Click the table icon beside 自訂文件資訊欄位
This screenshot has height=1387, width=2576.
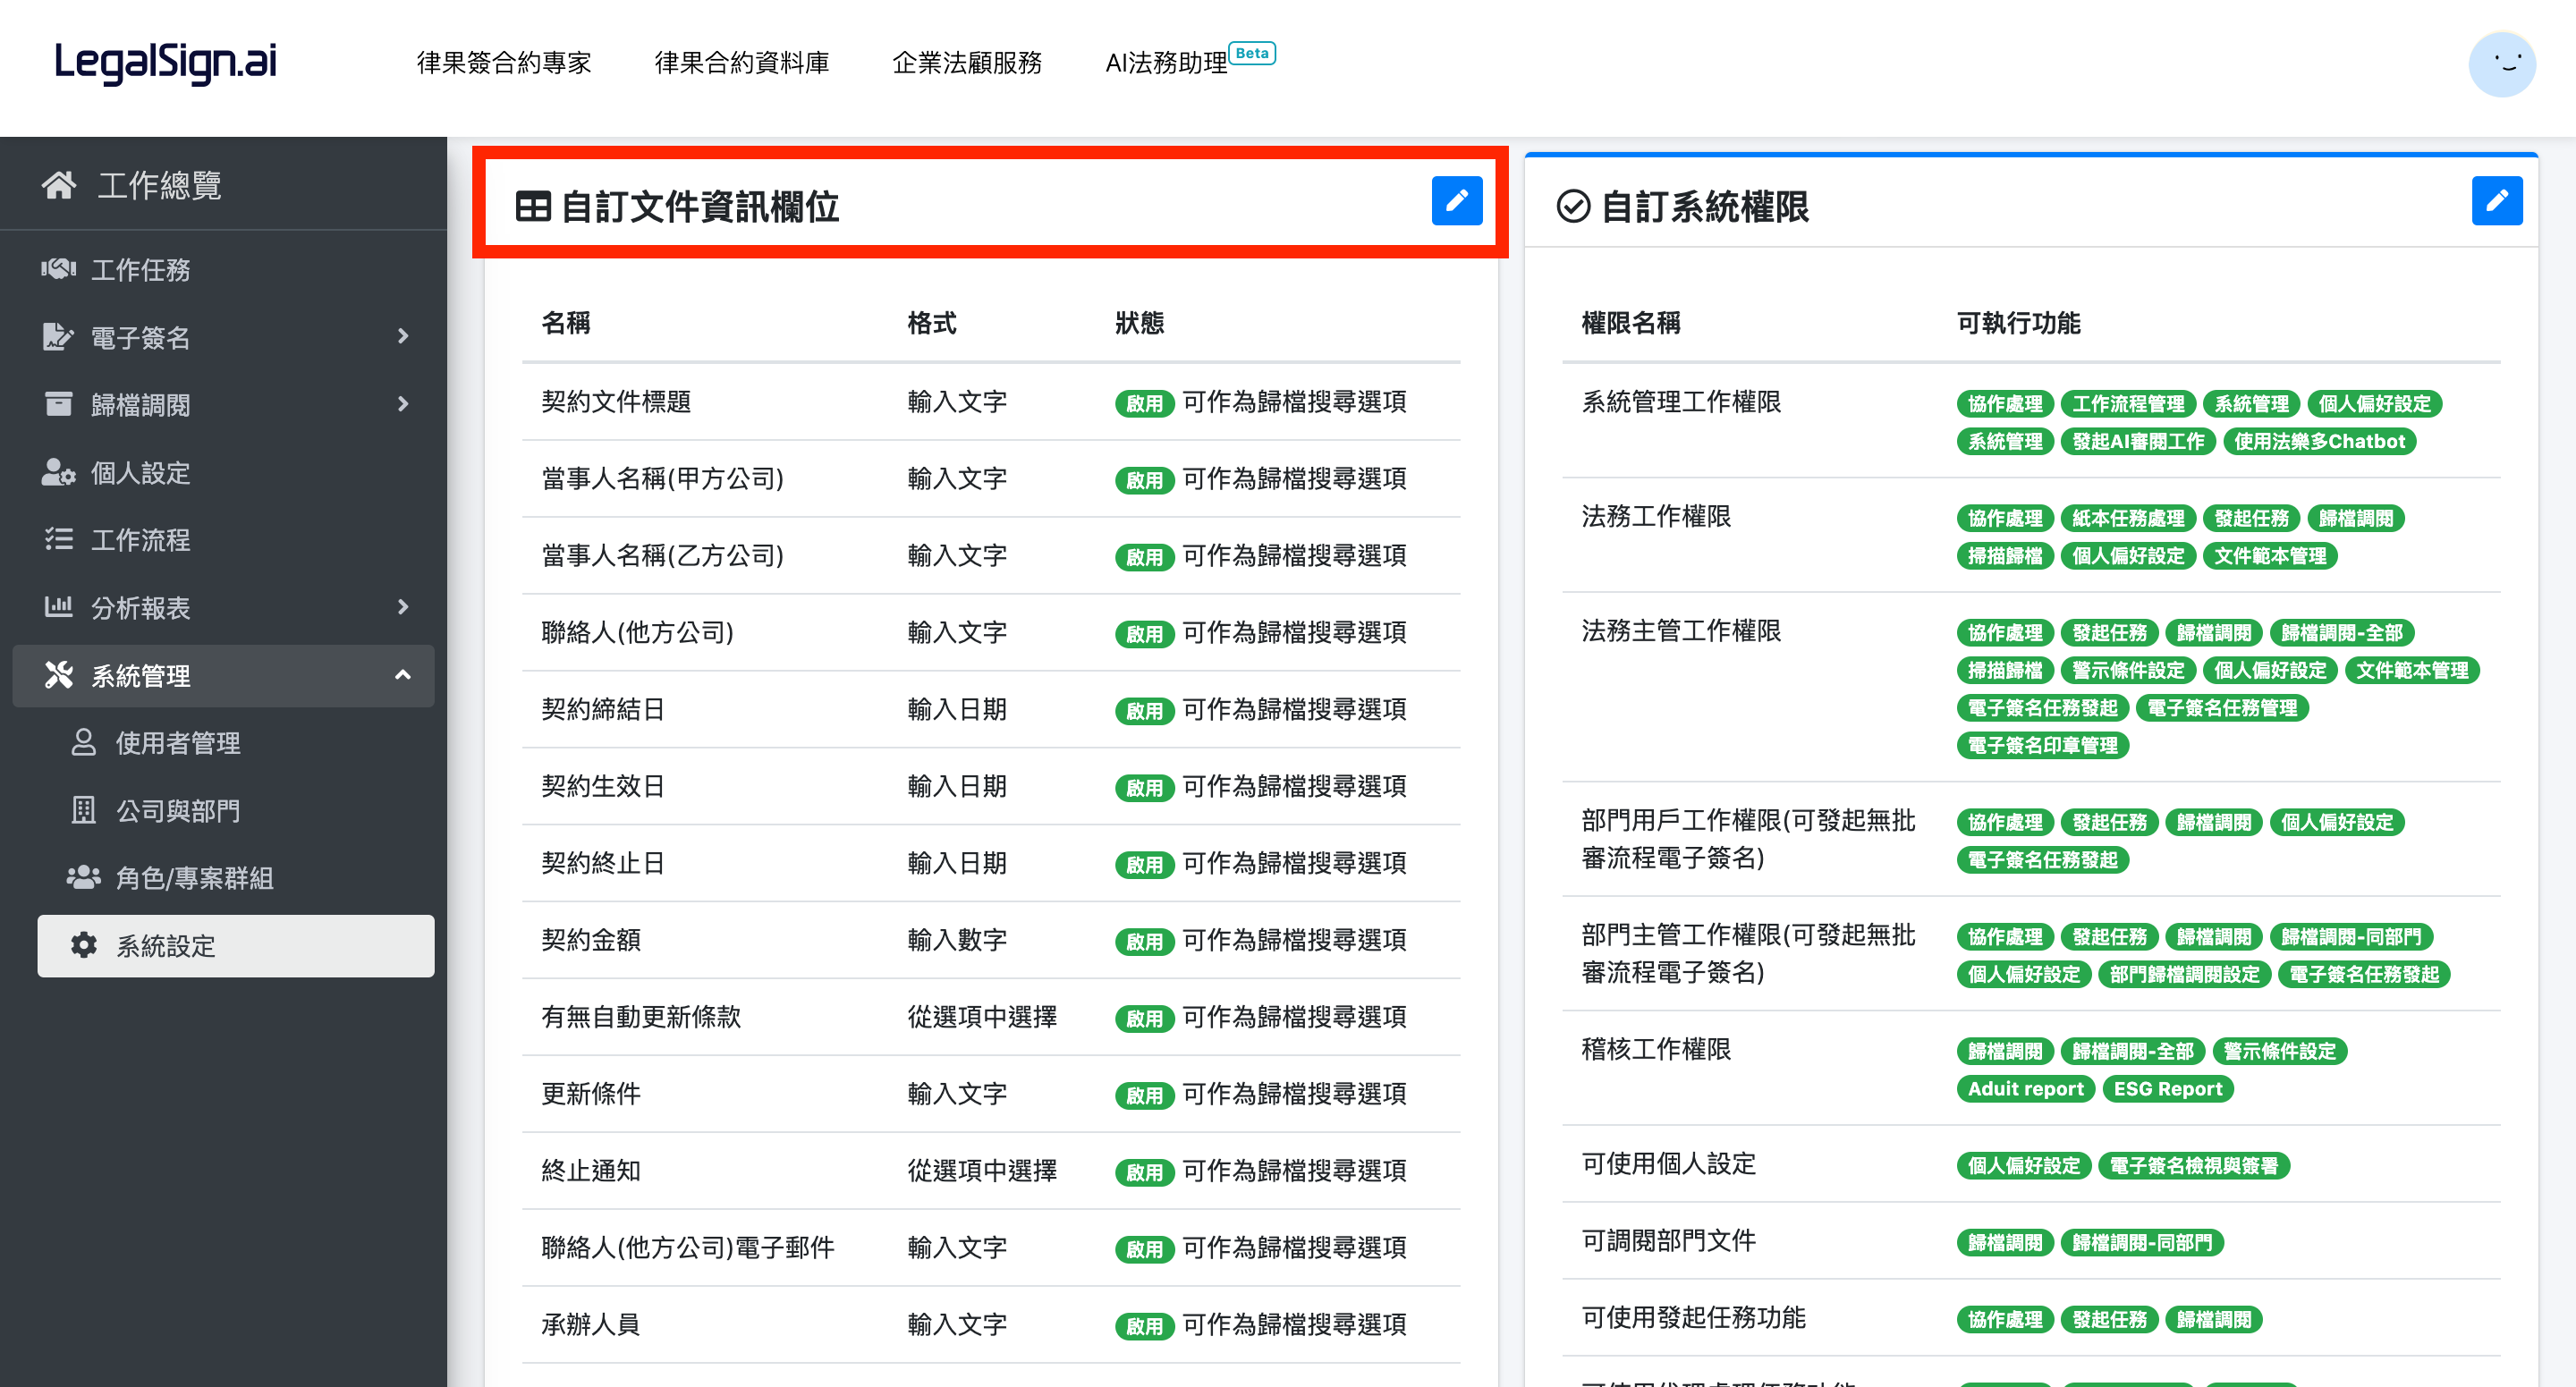click(533, 207)
